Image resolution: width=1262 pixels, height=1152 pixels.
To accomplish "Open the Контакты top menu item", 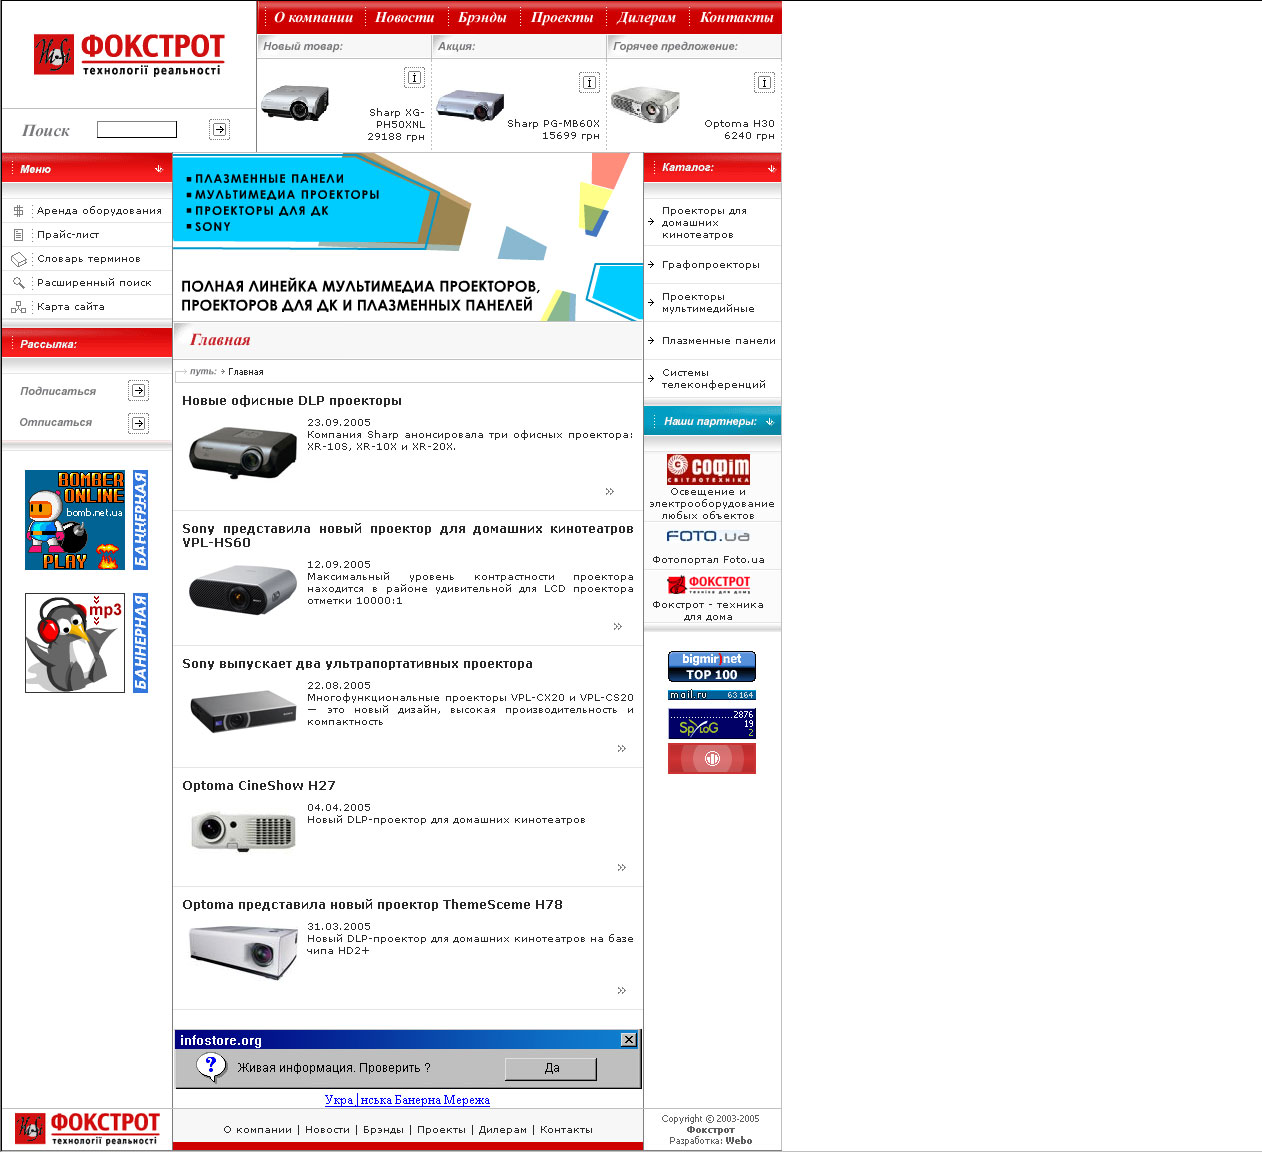I will click(737, 17).
